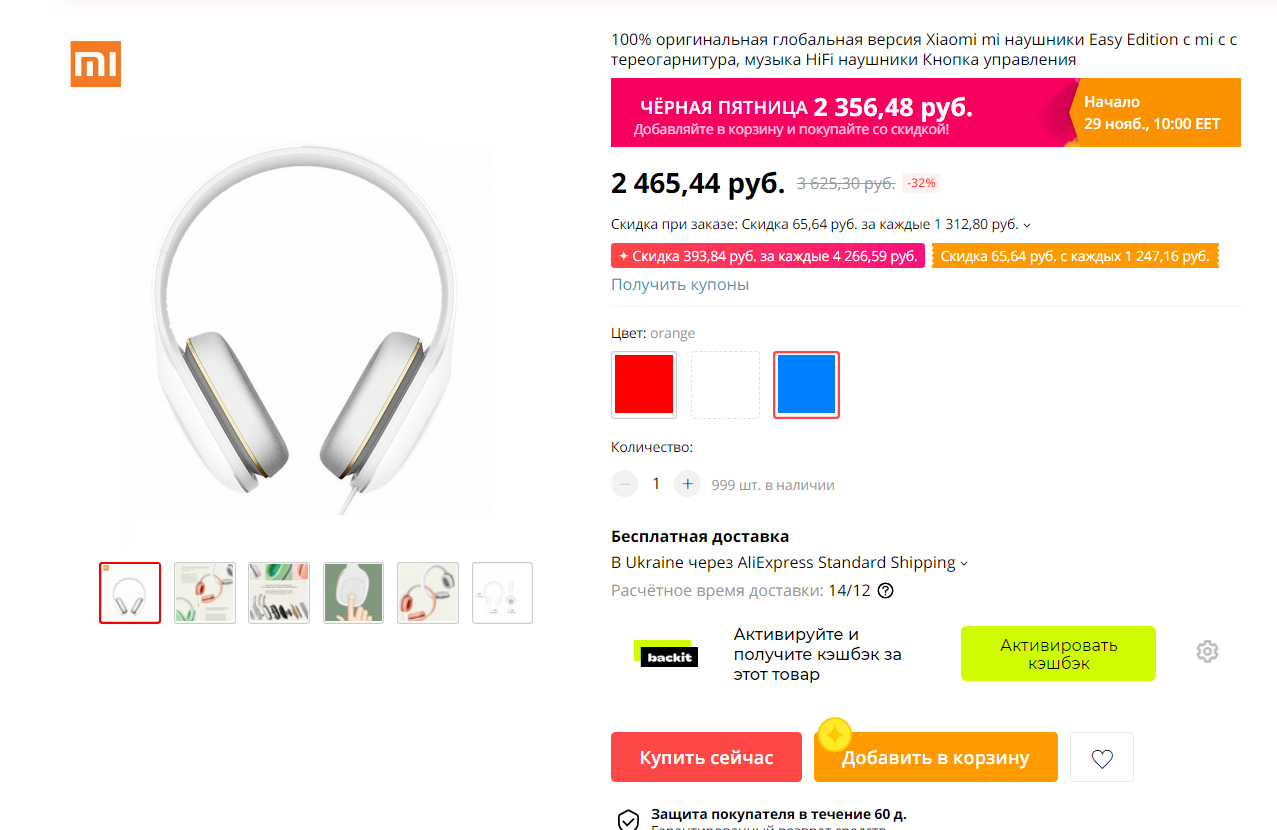Open the hand-touching-earcup thumbnail
The height and width of the screenshot is (830, 1277).
[x=353, y=593]
